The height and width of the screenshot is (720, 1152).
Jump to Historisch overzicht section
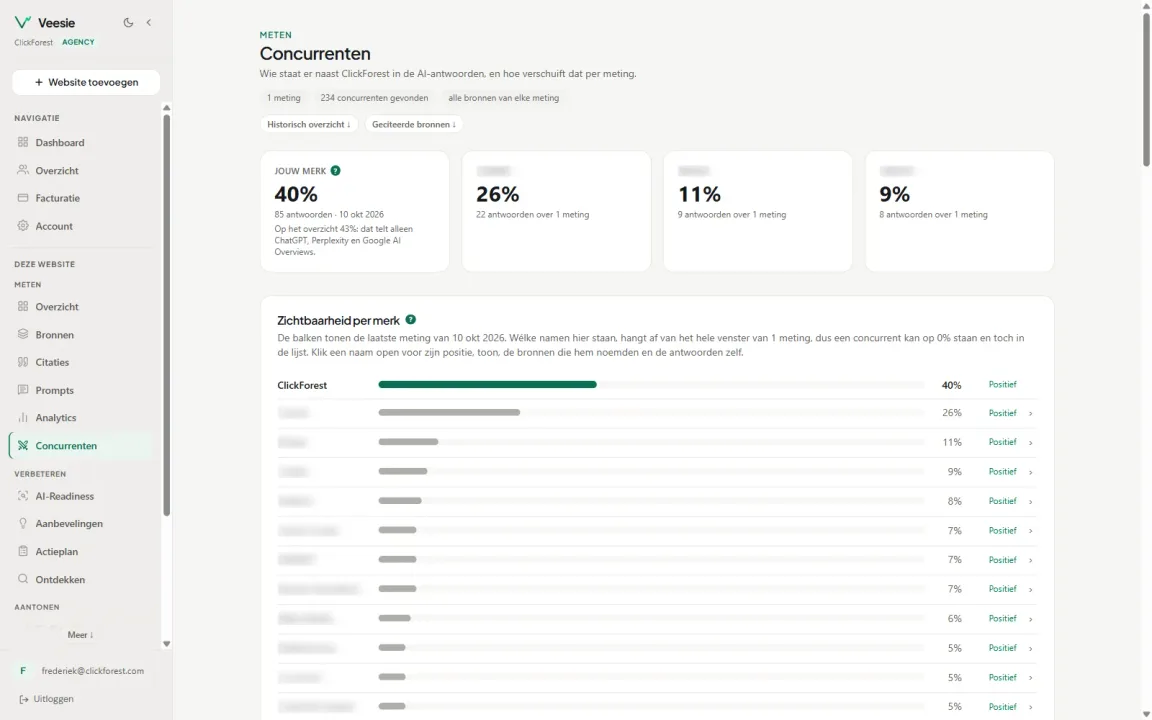(309, 124)
